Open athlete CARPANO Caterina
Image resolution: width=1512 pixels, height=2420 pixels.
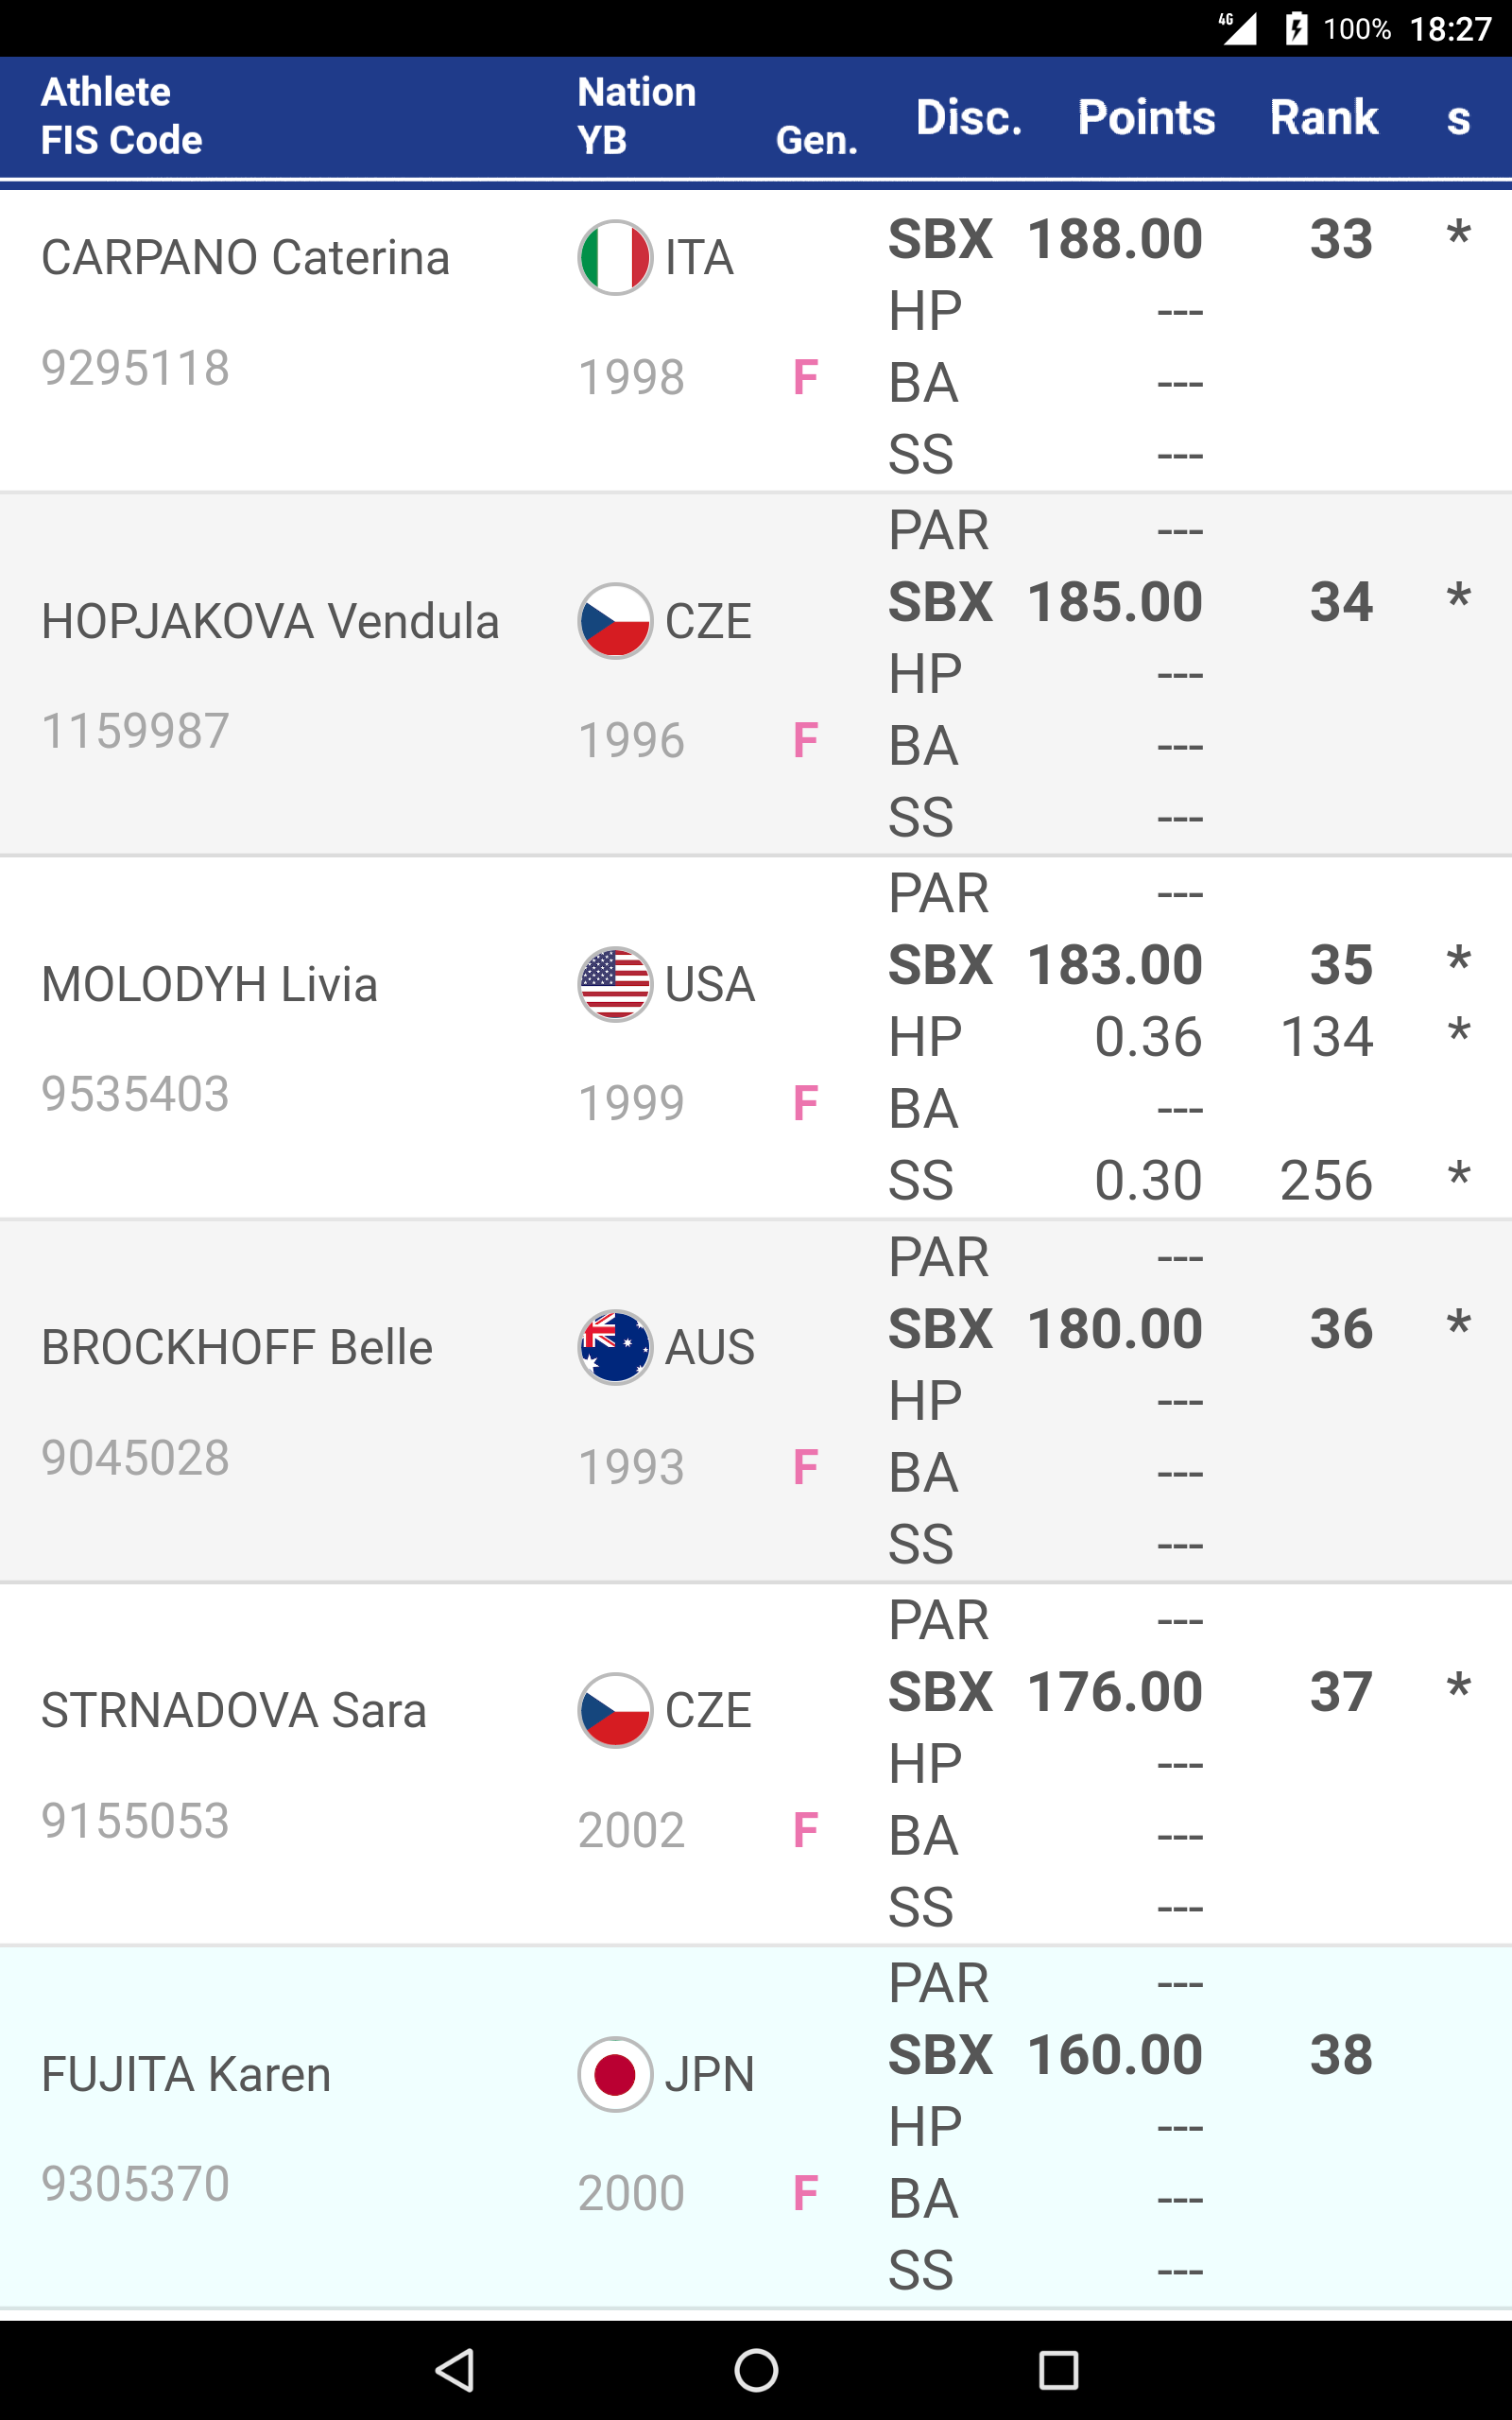245,258
